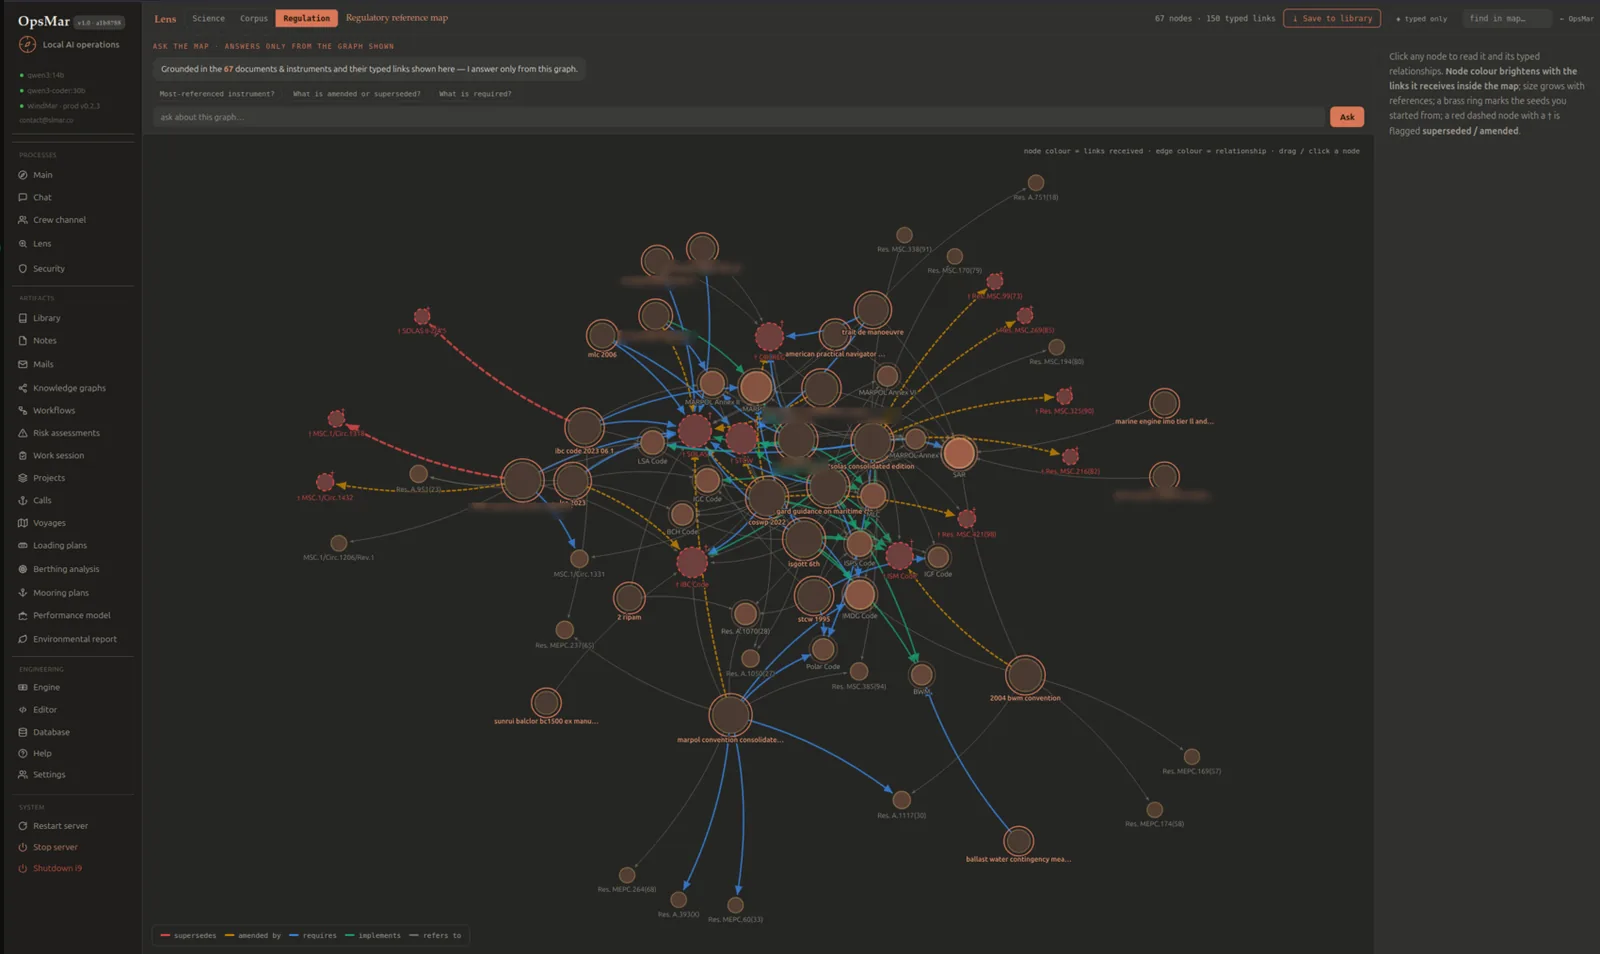Open the Berthing analysis icon
Image resolution: width=1600 pixels, height=954 pixels.
[x=23, y=569]
